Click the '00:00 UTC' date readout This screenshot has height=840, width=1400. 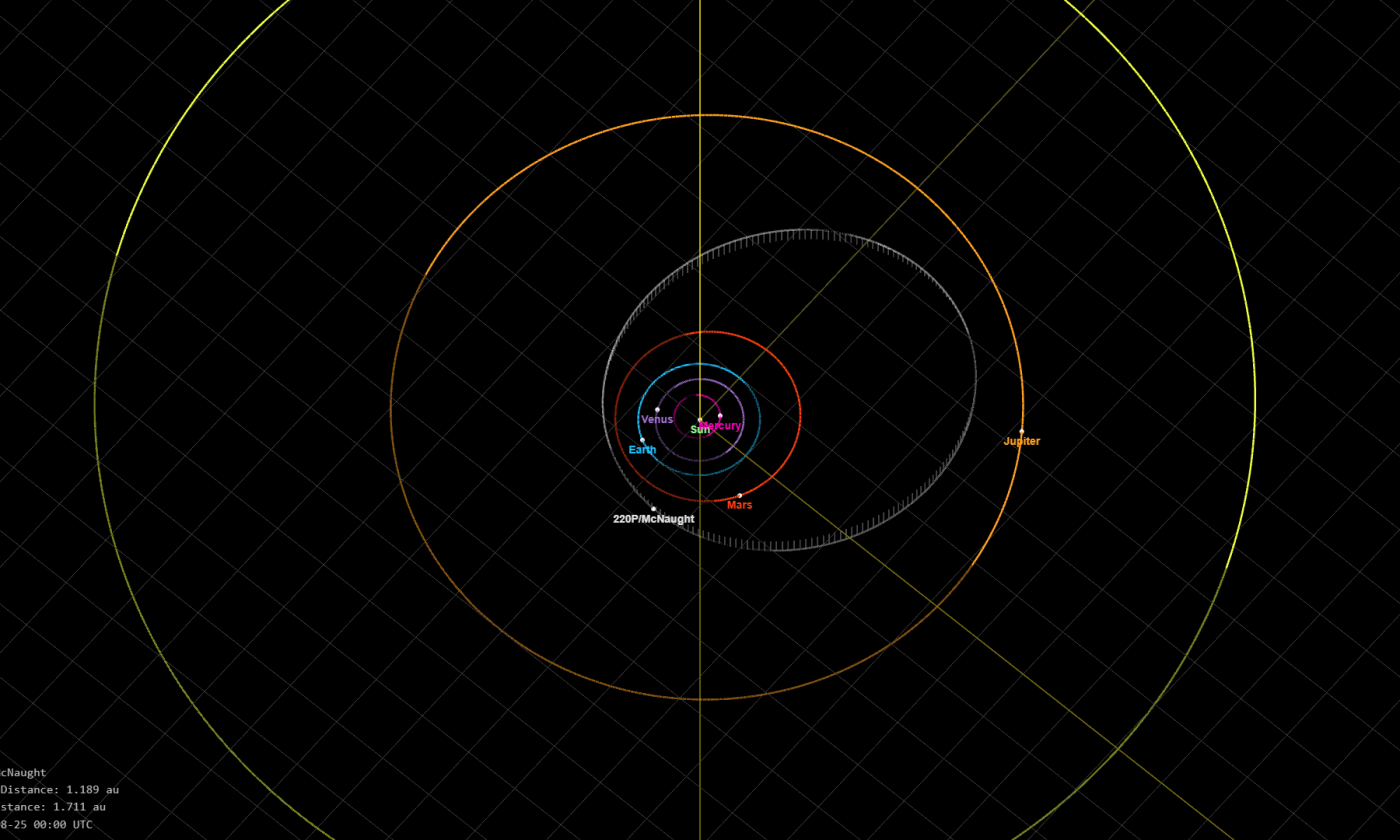[63, 825]
